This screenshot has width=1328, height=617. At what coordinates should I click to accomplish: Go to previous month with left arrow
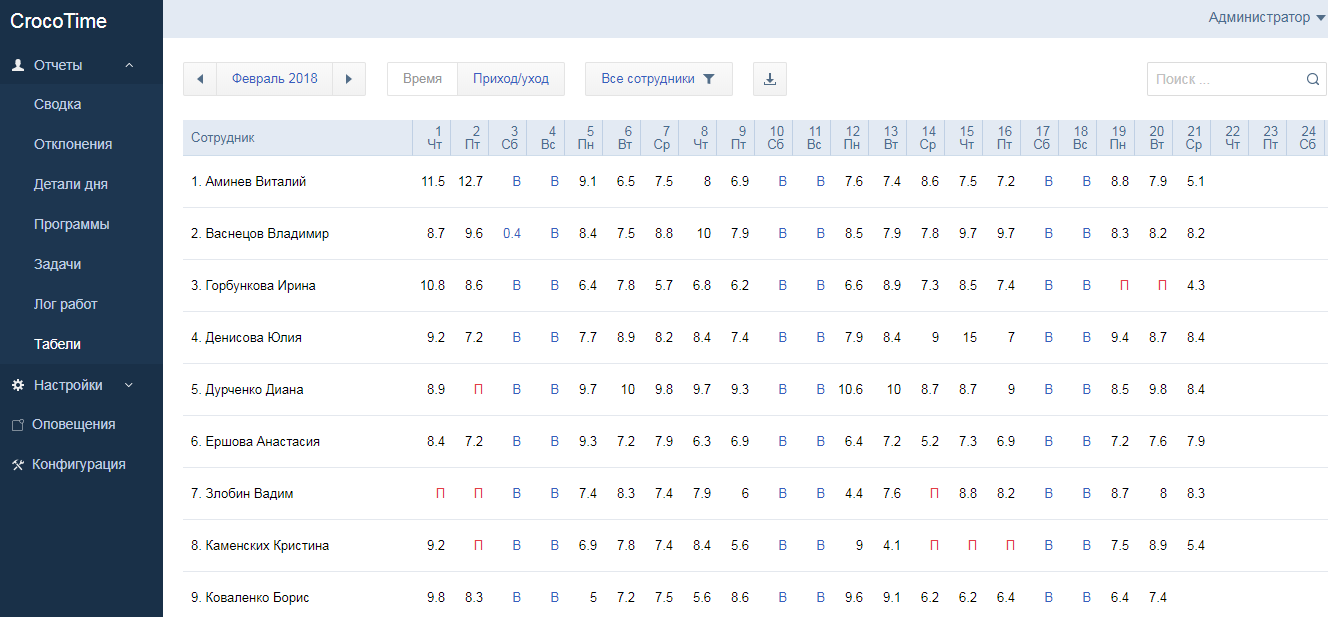pos(200,79)
